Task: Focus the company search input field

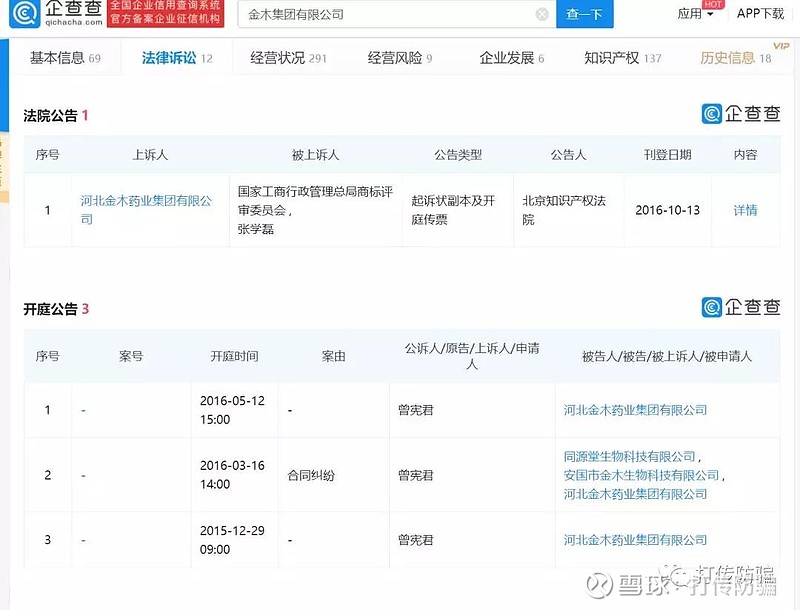Action: click(x=397, y=14)
